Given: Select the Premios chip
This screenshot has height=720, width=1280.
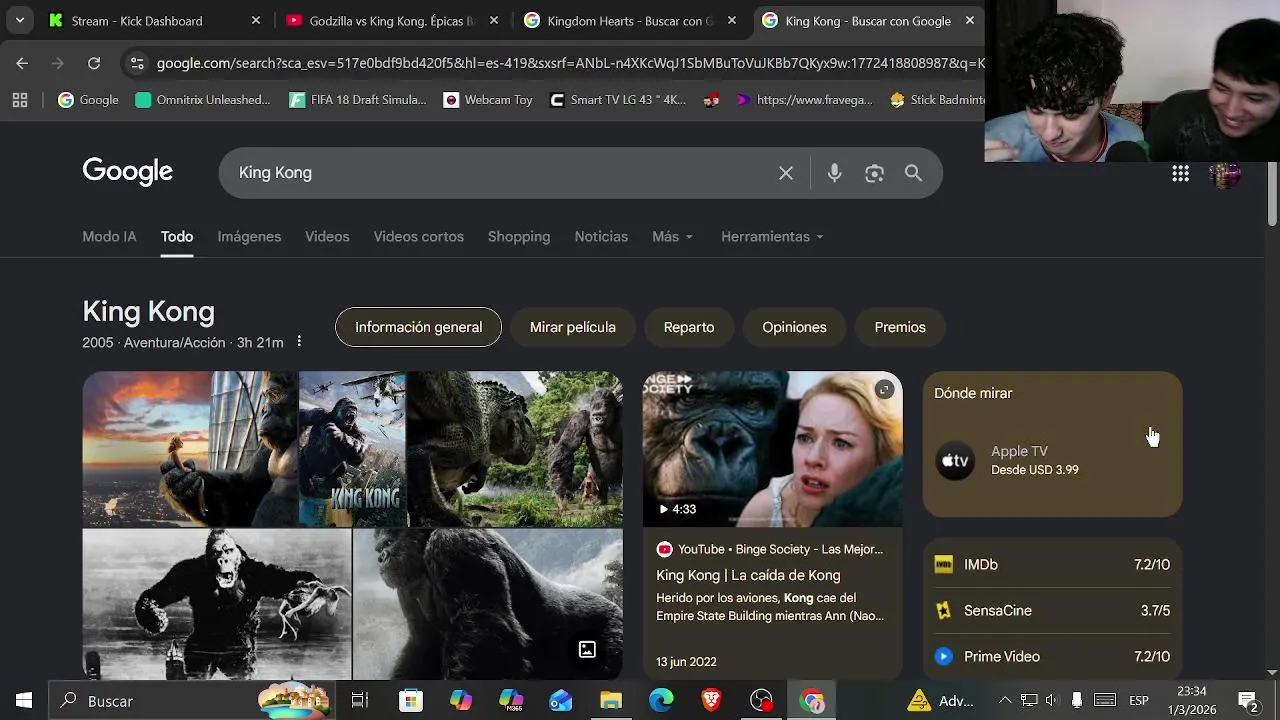Looking at the screenshot, I should tap(900, 327).
